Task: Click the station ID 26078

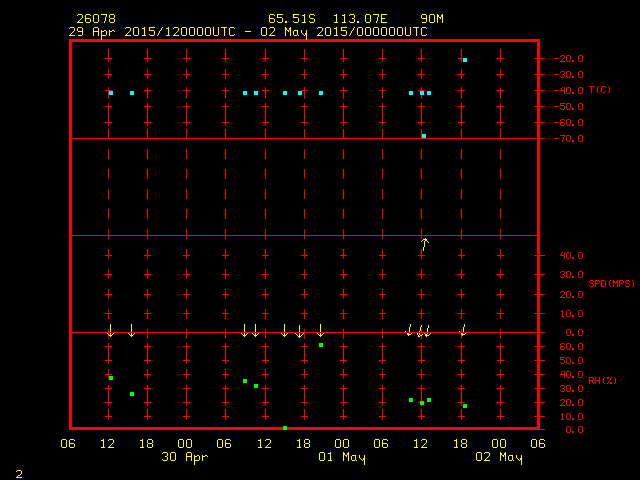Action: (x=94, y=19)
